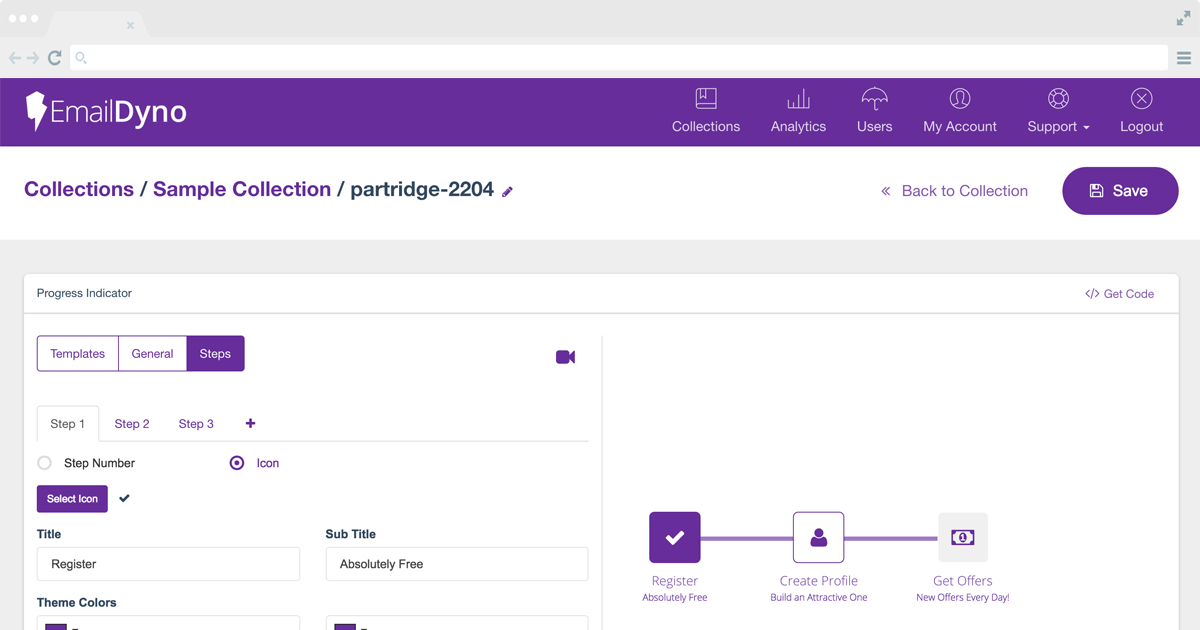Viewport: 1200px width, 630px height.
Task: Open My Account profile icon
Action: coord(959,100)
